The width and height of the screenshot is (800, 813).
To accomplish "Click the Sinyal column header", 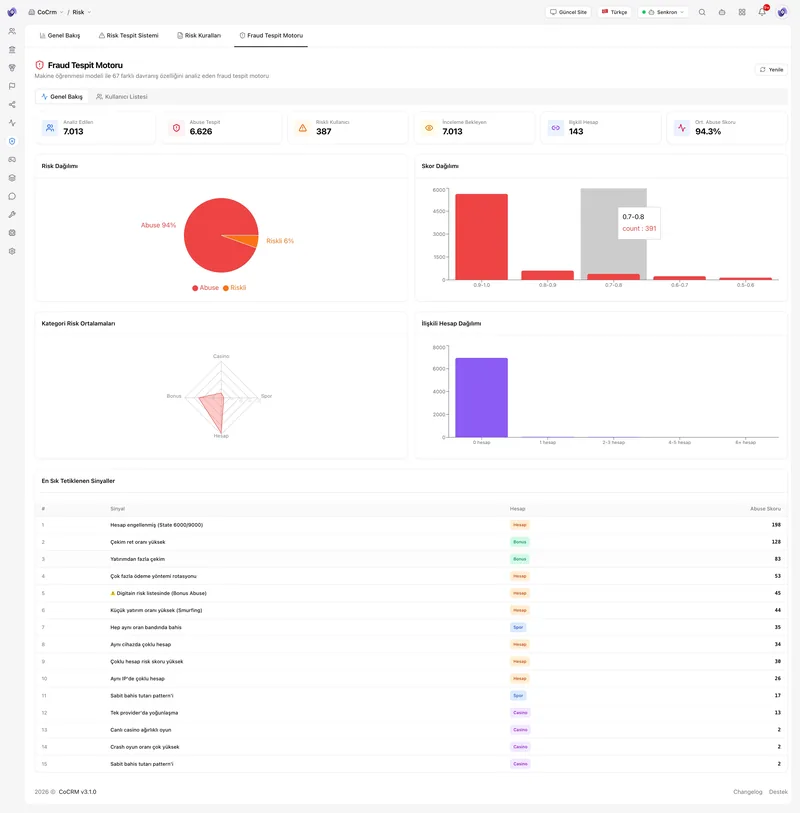I will 118,509.
